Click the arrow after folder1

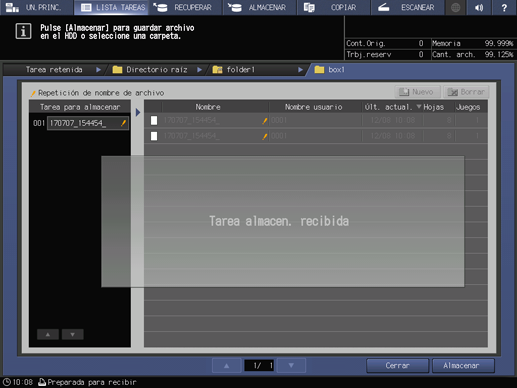[x=300, y=70]
